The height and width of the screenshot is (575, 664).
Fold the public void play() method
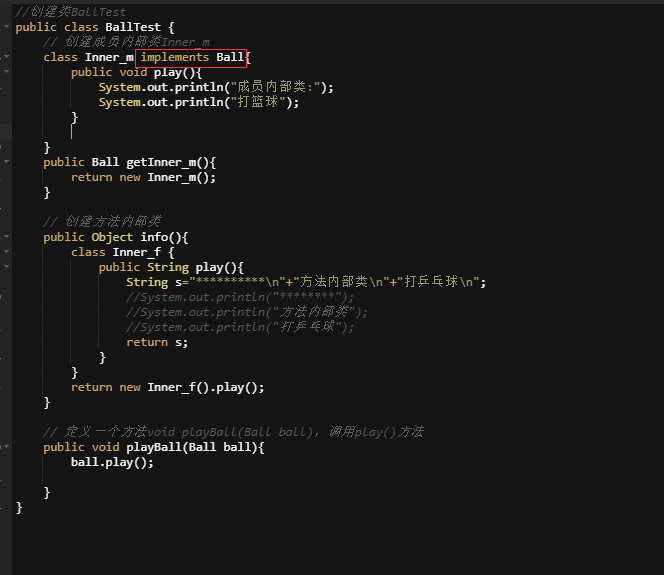(x=6, y=72)
